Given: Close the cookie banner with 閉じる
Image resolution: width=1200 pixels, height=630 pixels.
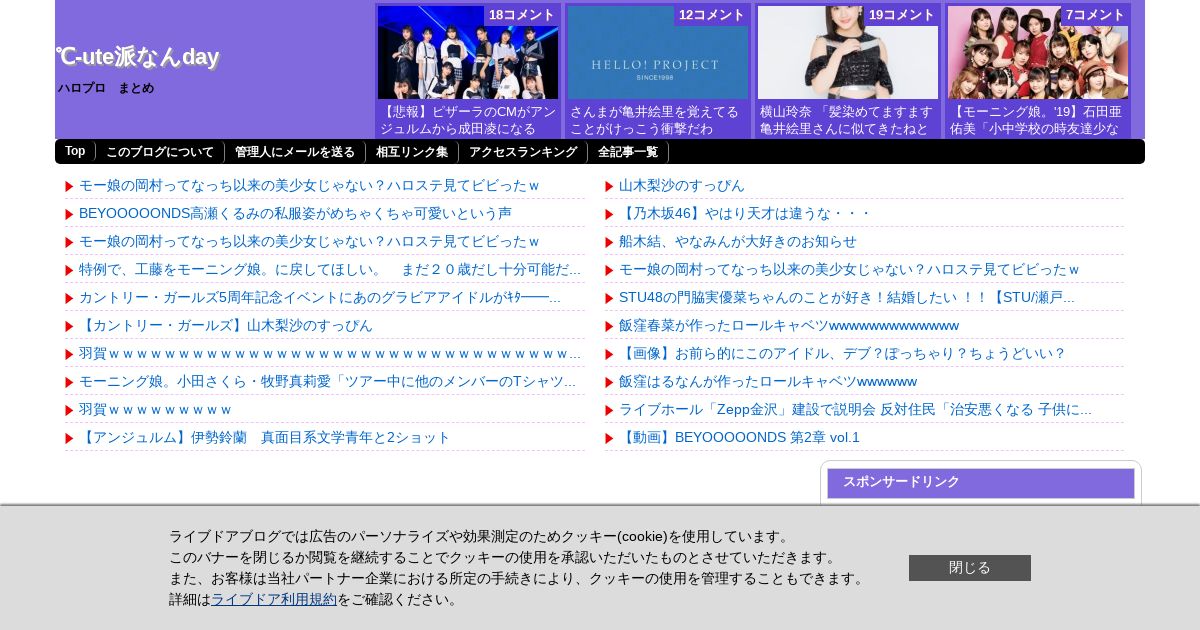Looking at the screenshot, I should click(970, 568).
